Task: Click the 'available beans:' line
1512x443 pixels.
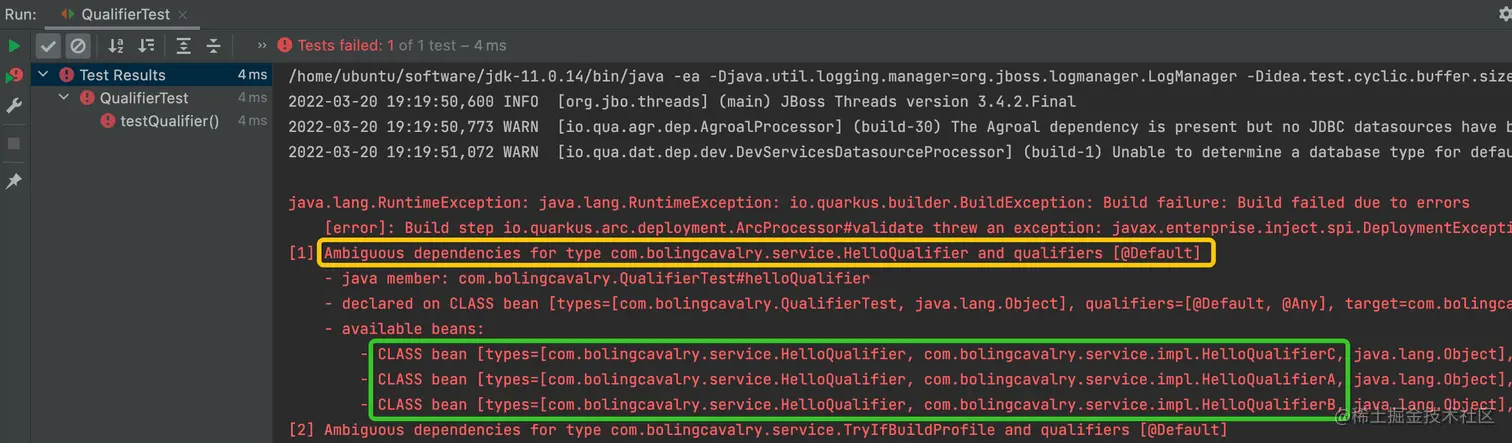Action: 403,329
